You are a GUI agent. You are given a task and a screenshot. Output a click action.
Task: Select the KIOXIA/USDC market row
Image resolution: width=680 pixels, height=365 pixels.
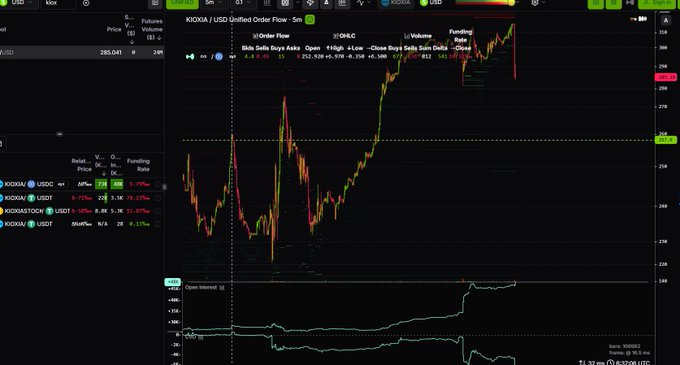pyautogui.click(x=82, y=184)
